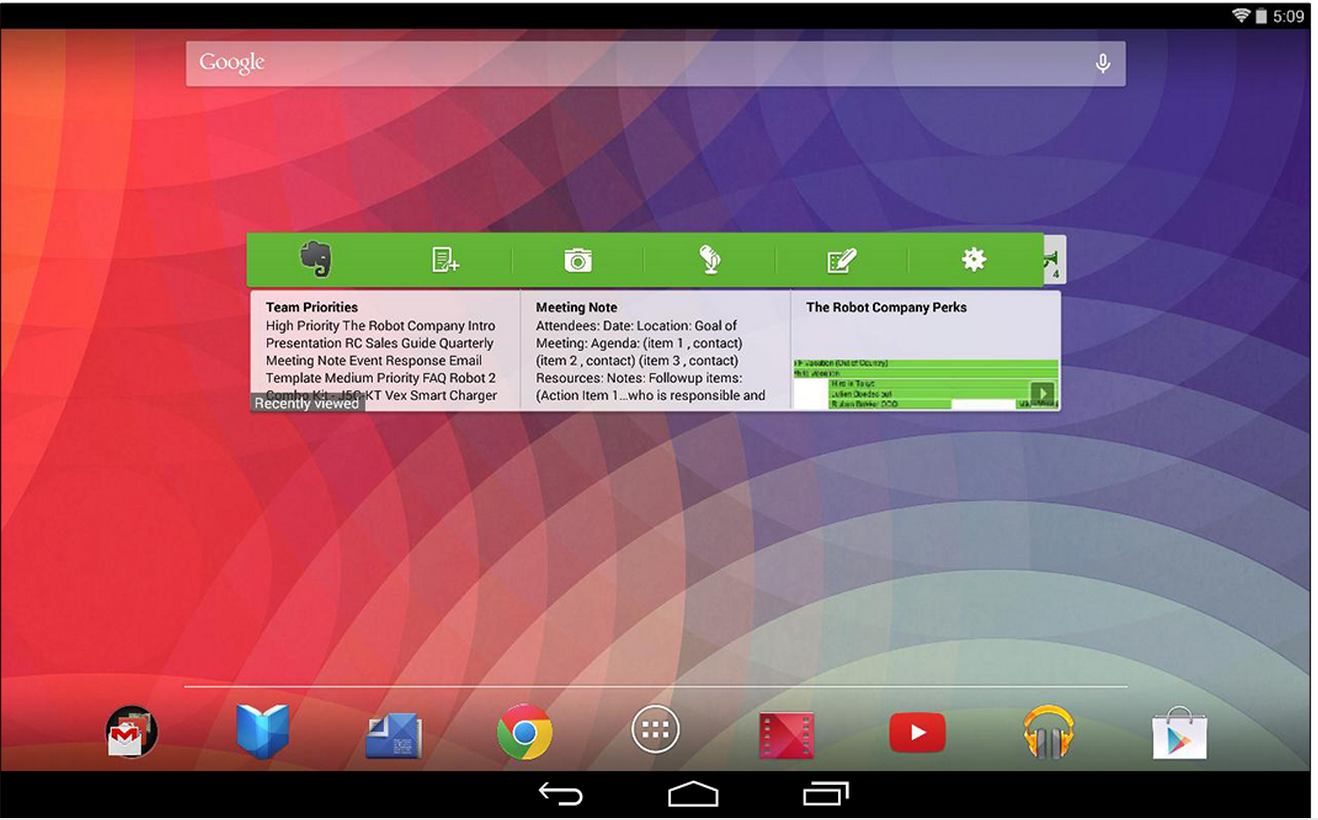Image resolution: width=1318 pixels, height=820 pixels.
Task: Open the Gmail app folder in the dock
Action: (x=132, y=733)
